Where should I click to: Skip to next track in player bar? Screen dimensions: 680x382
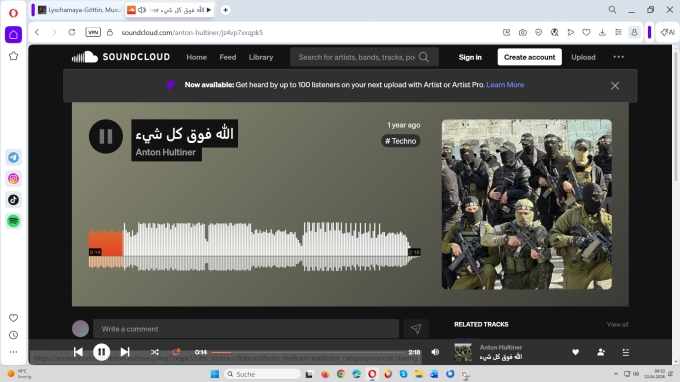click(125, 352)
